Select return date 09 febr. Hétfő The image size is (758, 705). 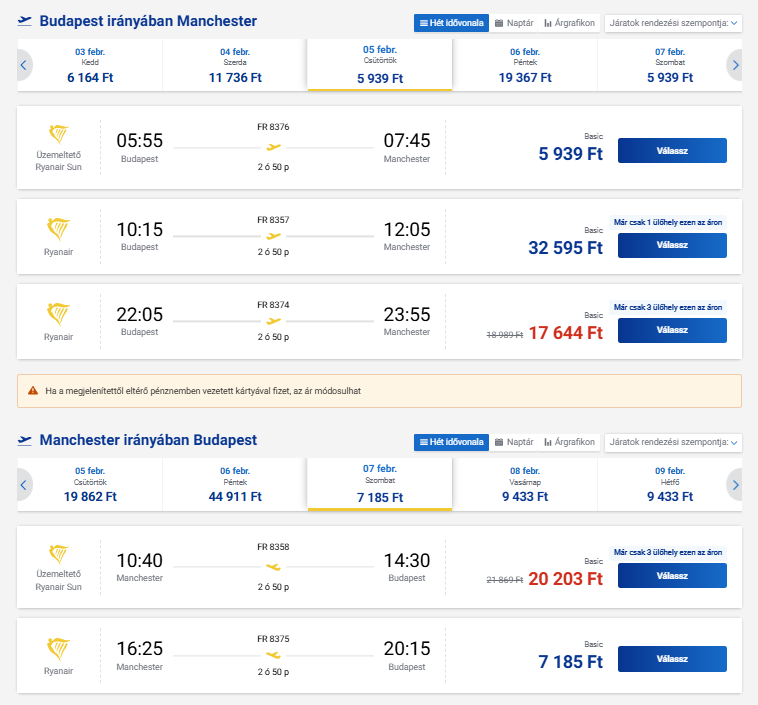(x=670, y=484)
